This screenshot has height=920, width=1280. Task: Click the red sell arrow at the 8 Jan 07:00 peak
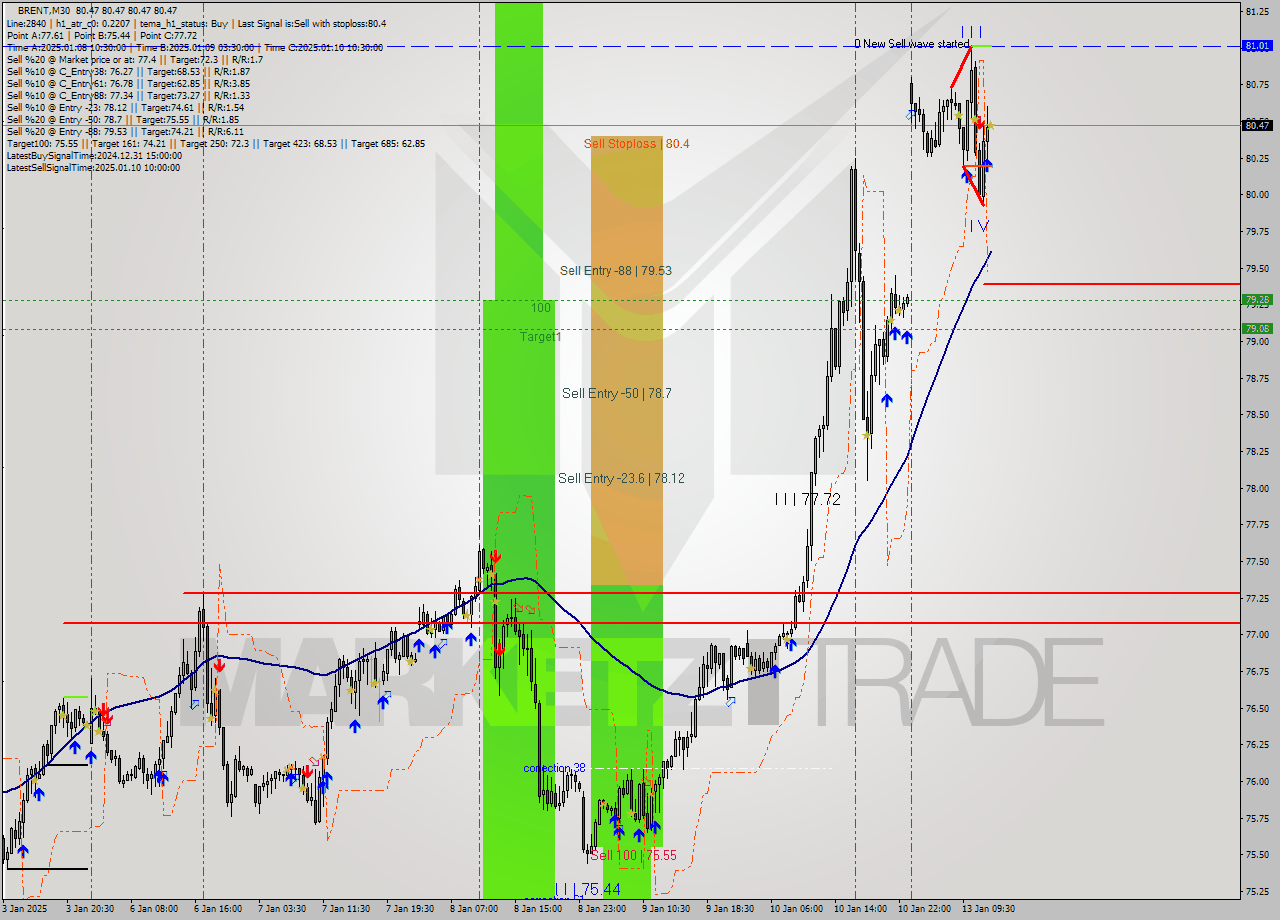(x=496, y=556)
